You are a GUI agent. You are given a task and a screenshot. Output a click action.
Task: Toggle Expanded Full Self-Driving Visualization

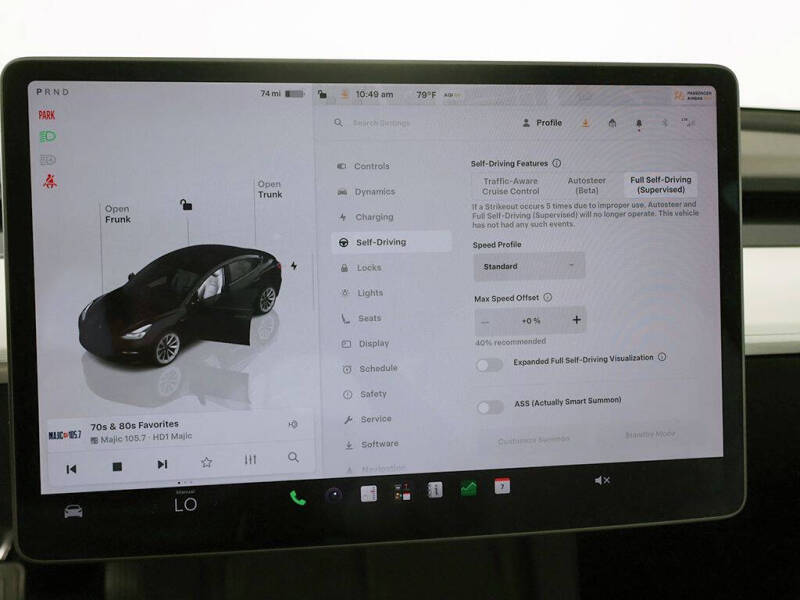pyautogui.click(x=489, y=365)
